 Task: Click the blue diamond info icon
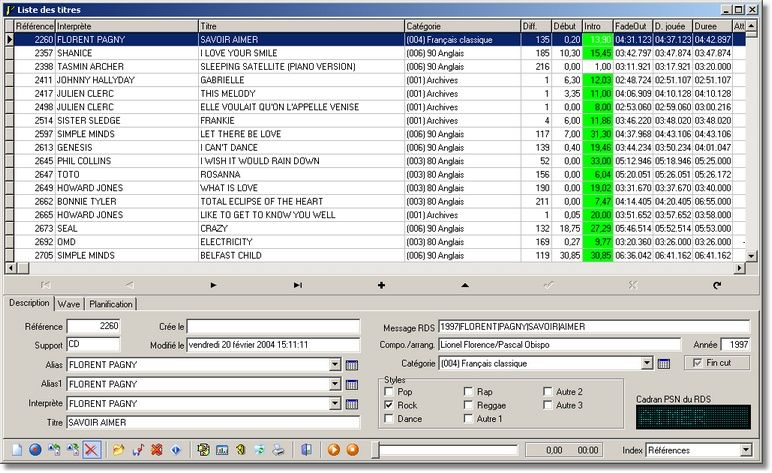[x=176, y=450]
